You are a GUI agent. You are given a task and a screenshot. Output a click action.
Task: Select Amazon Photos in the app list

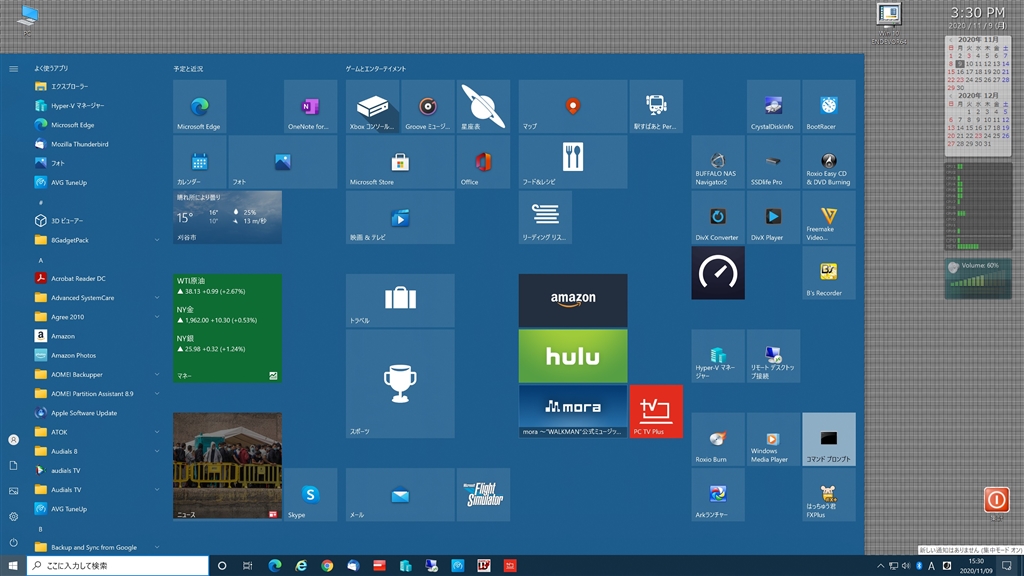coord(97,355)
